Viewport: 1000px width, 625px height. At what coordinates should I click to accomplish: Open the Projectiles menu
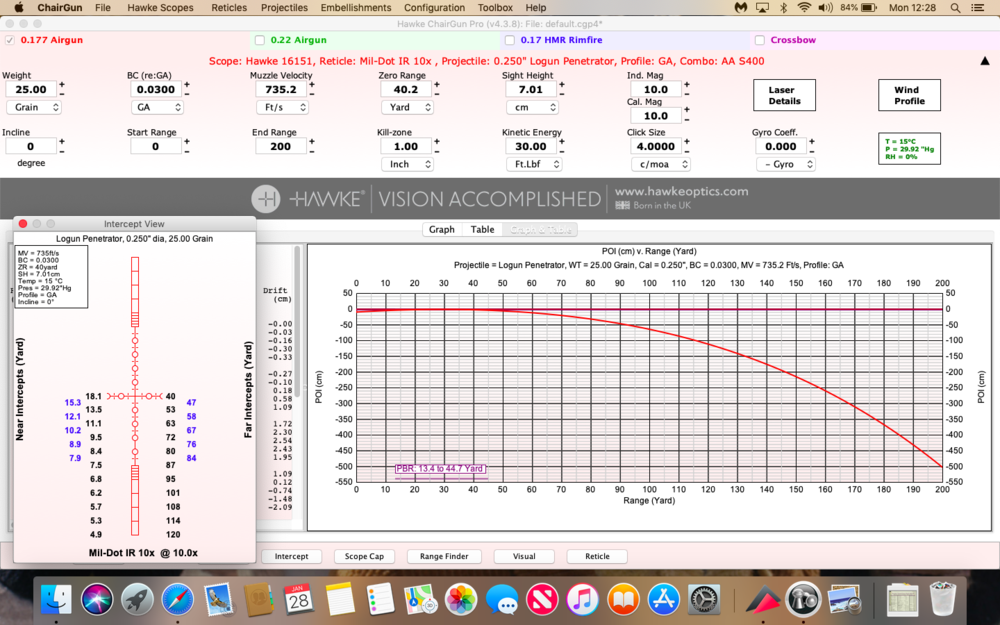click(284, 8)
